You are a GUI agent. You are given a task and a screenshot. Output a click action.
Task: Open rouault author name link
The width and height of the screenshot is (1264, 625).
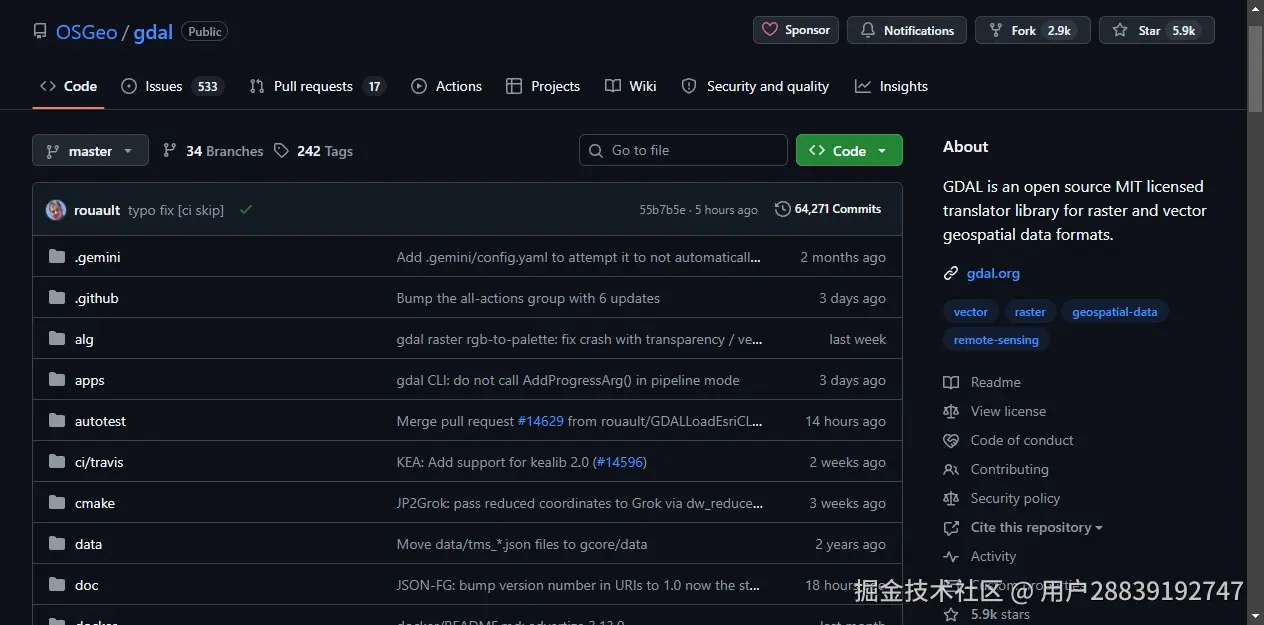(x=97, y=210)
